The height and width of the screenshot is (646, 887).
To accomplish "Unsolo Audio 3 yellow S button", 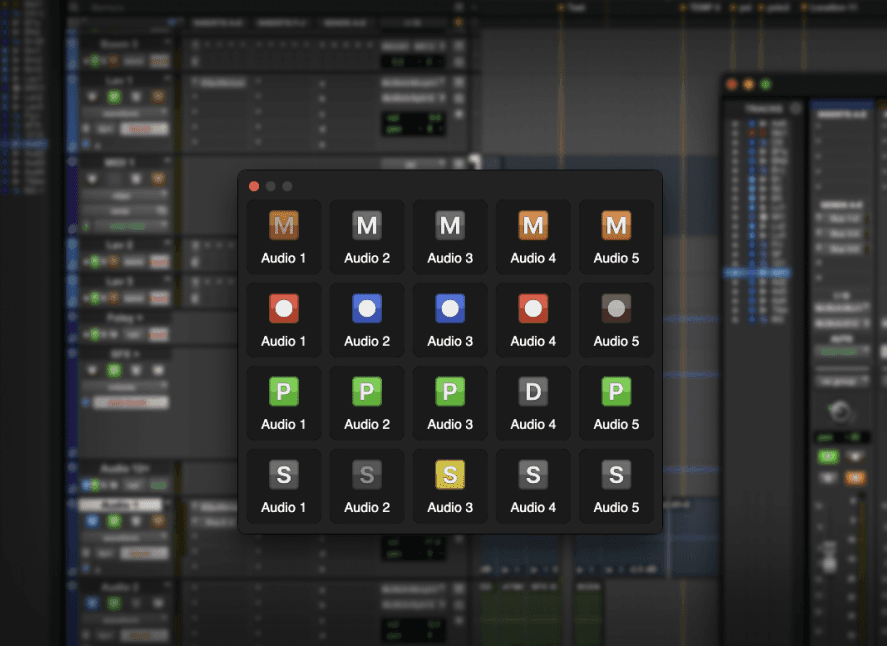I will (x=450, y=475).
